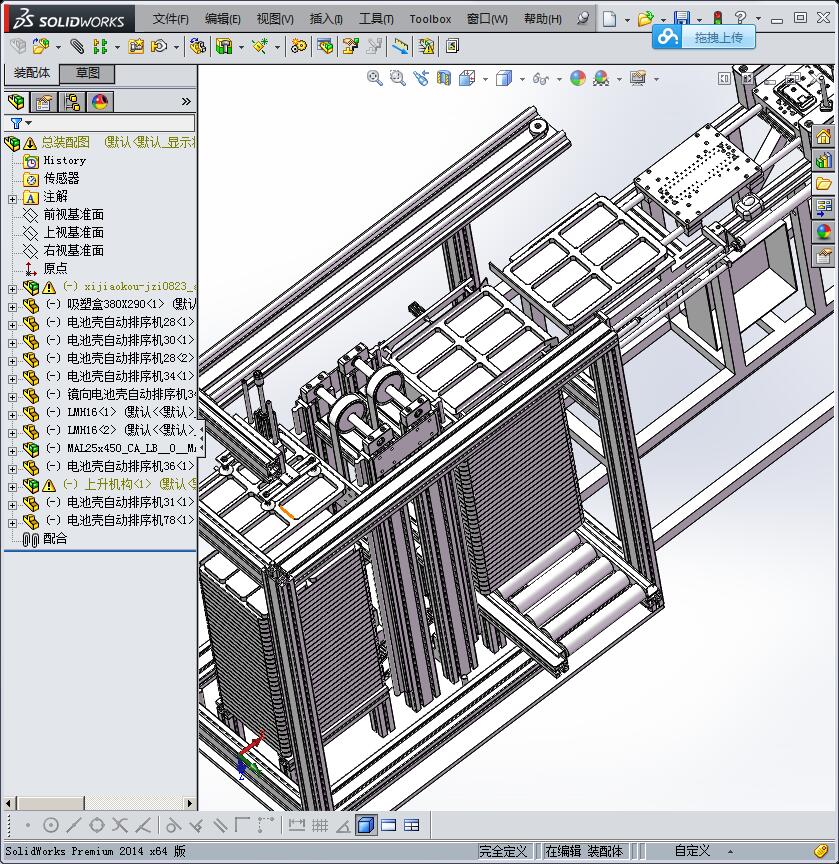Toggle the rebuild traffic light icon

717,18
